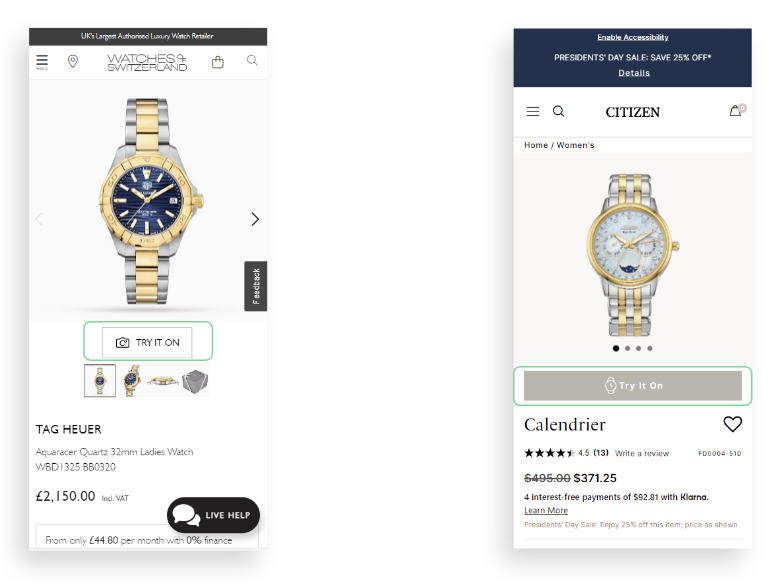Open the Watches of Switzerland hamburger menu

click(42, 62)
